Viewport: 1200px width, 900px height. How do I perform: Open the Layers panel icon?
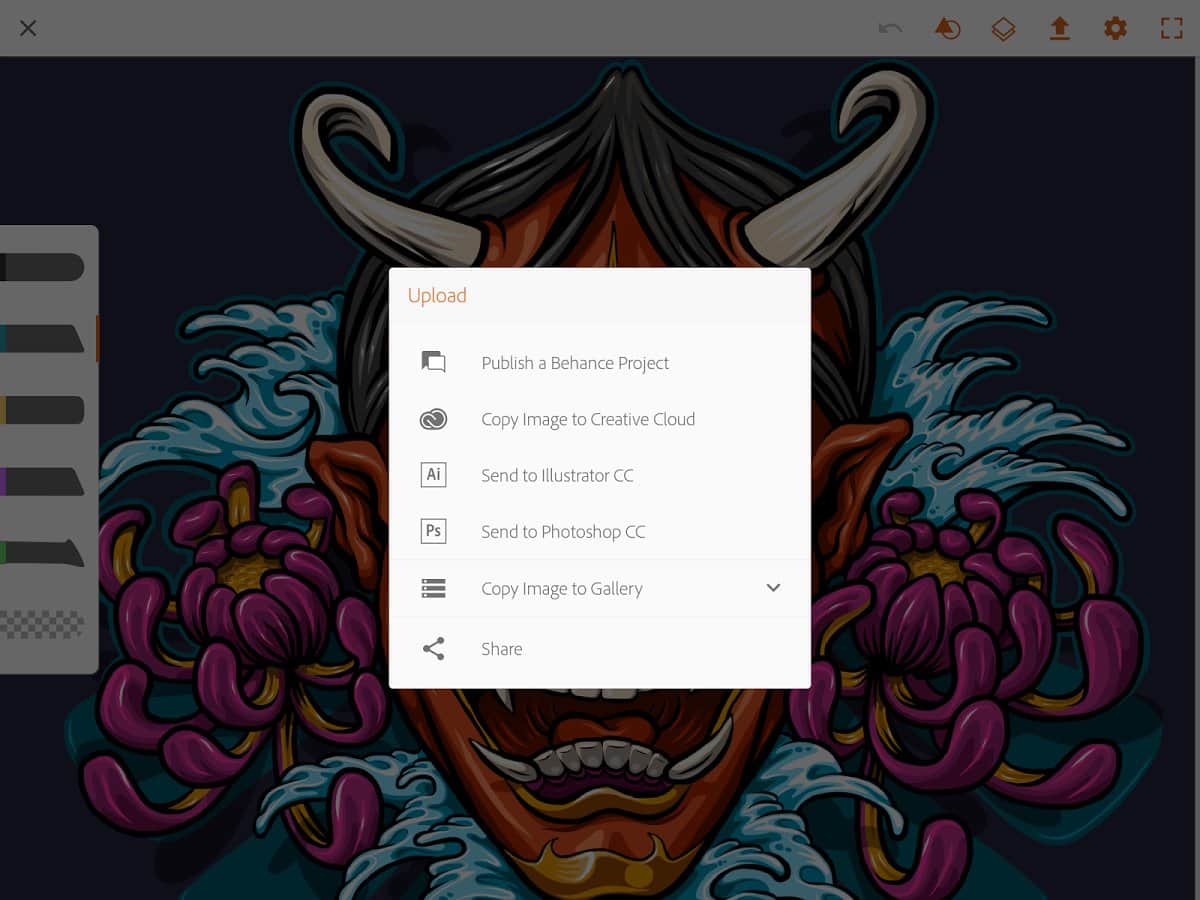[x=1003, y=29]
